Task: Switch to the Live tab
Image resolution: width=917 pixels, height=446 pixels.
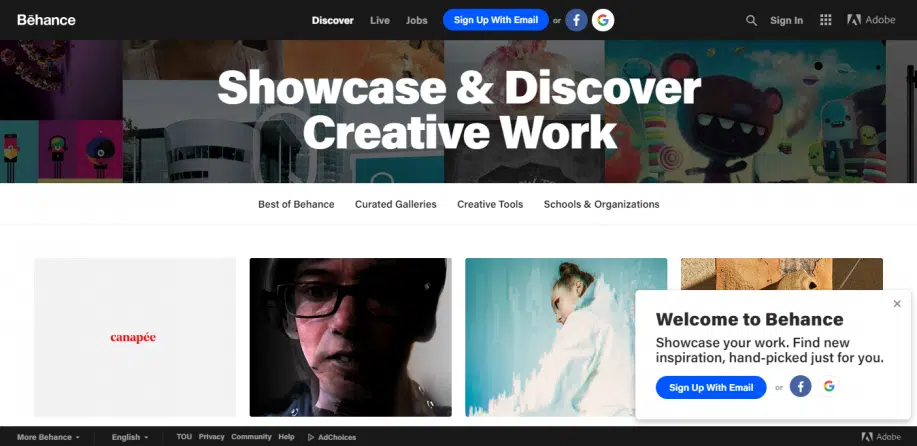Action: point(380,20)
